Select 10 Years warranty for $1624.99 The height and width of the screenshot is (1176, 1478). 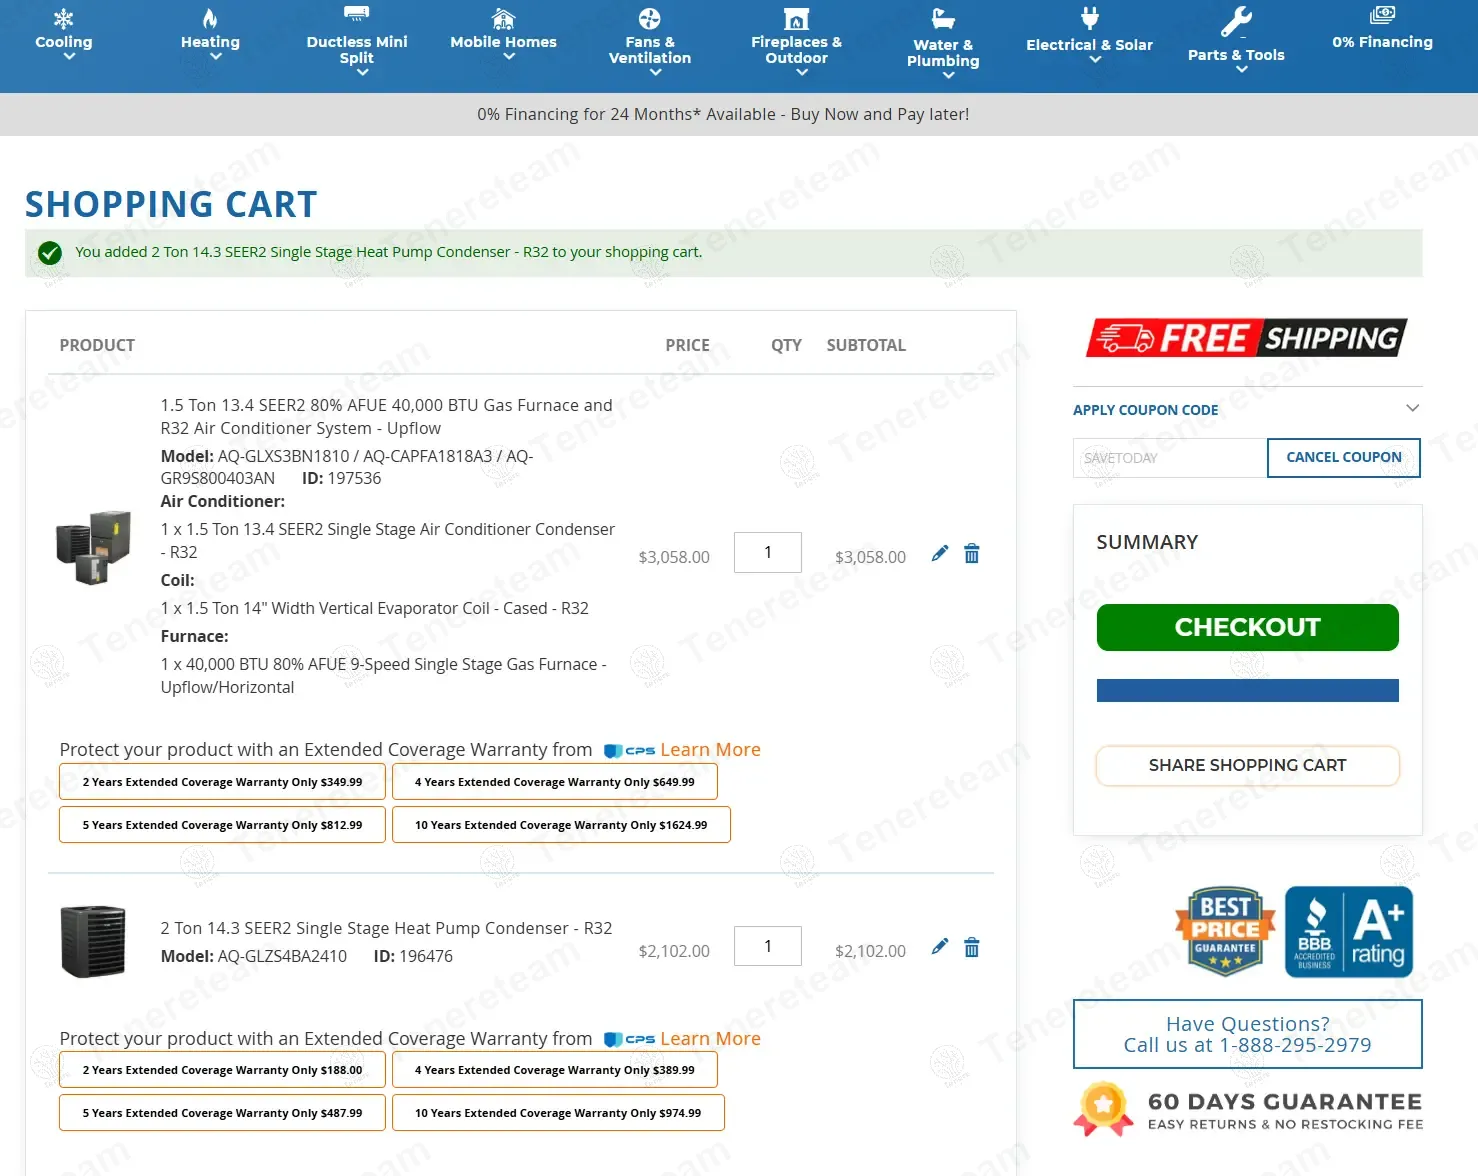pos(561,825)
